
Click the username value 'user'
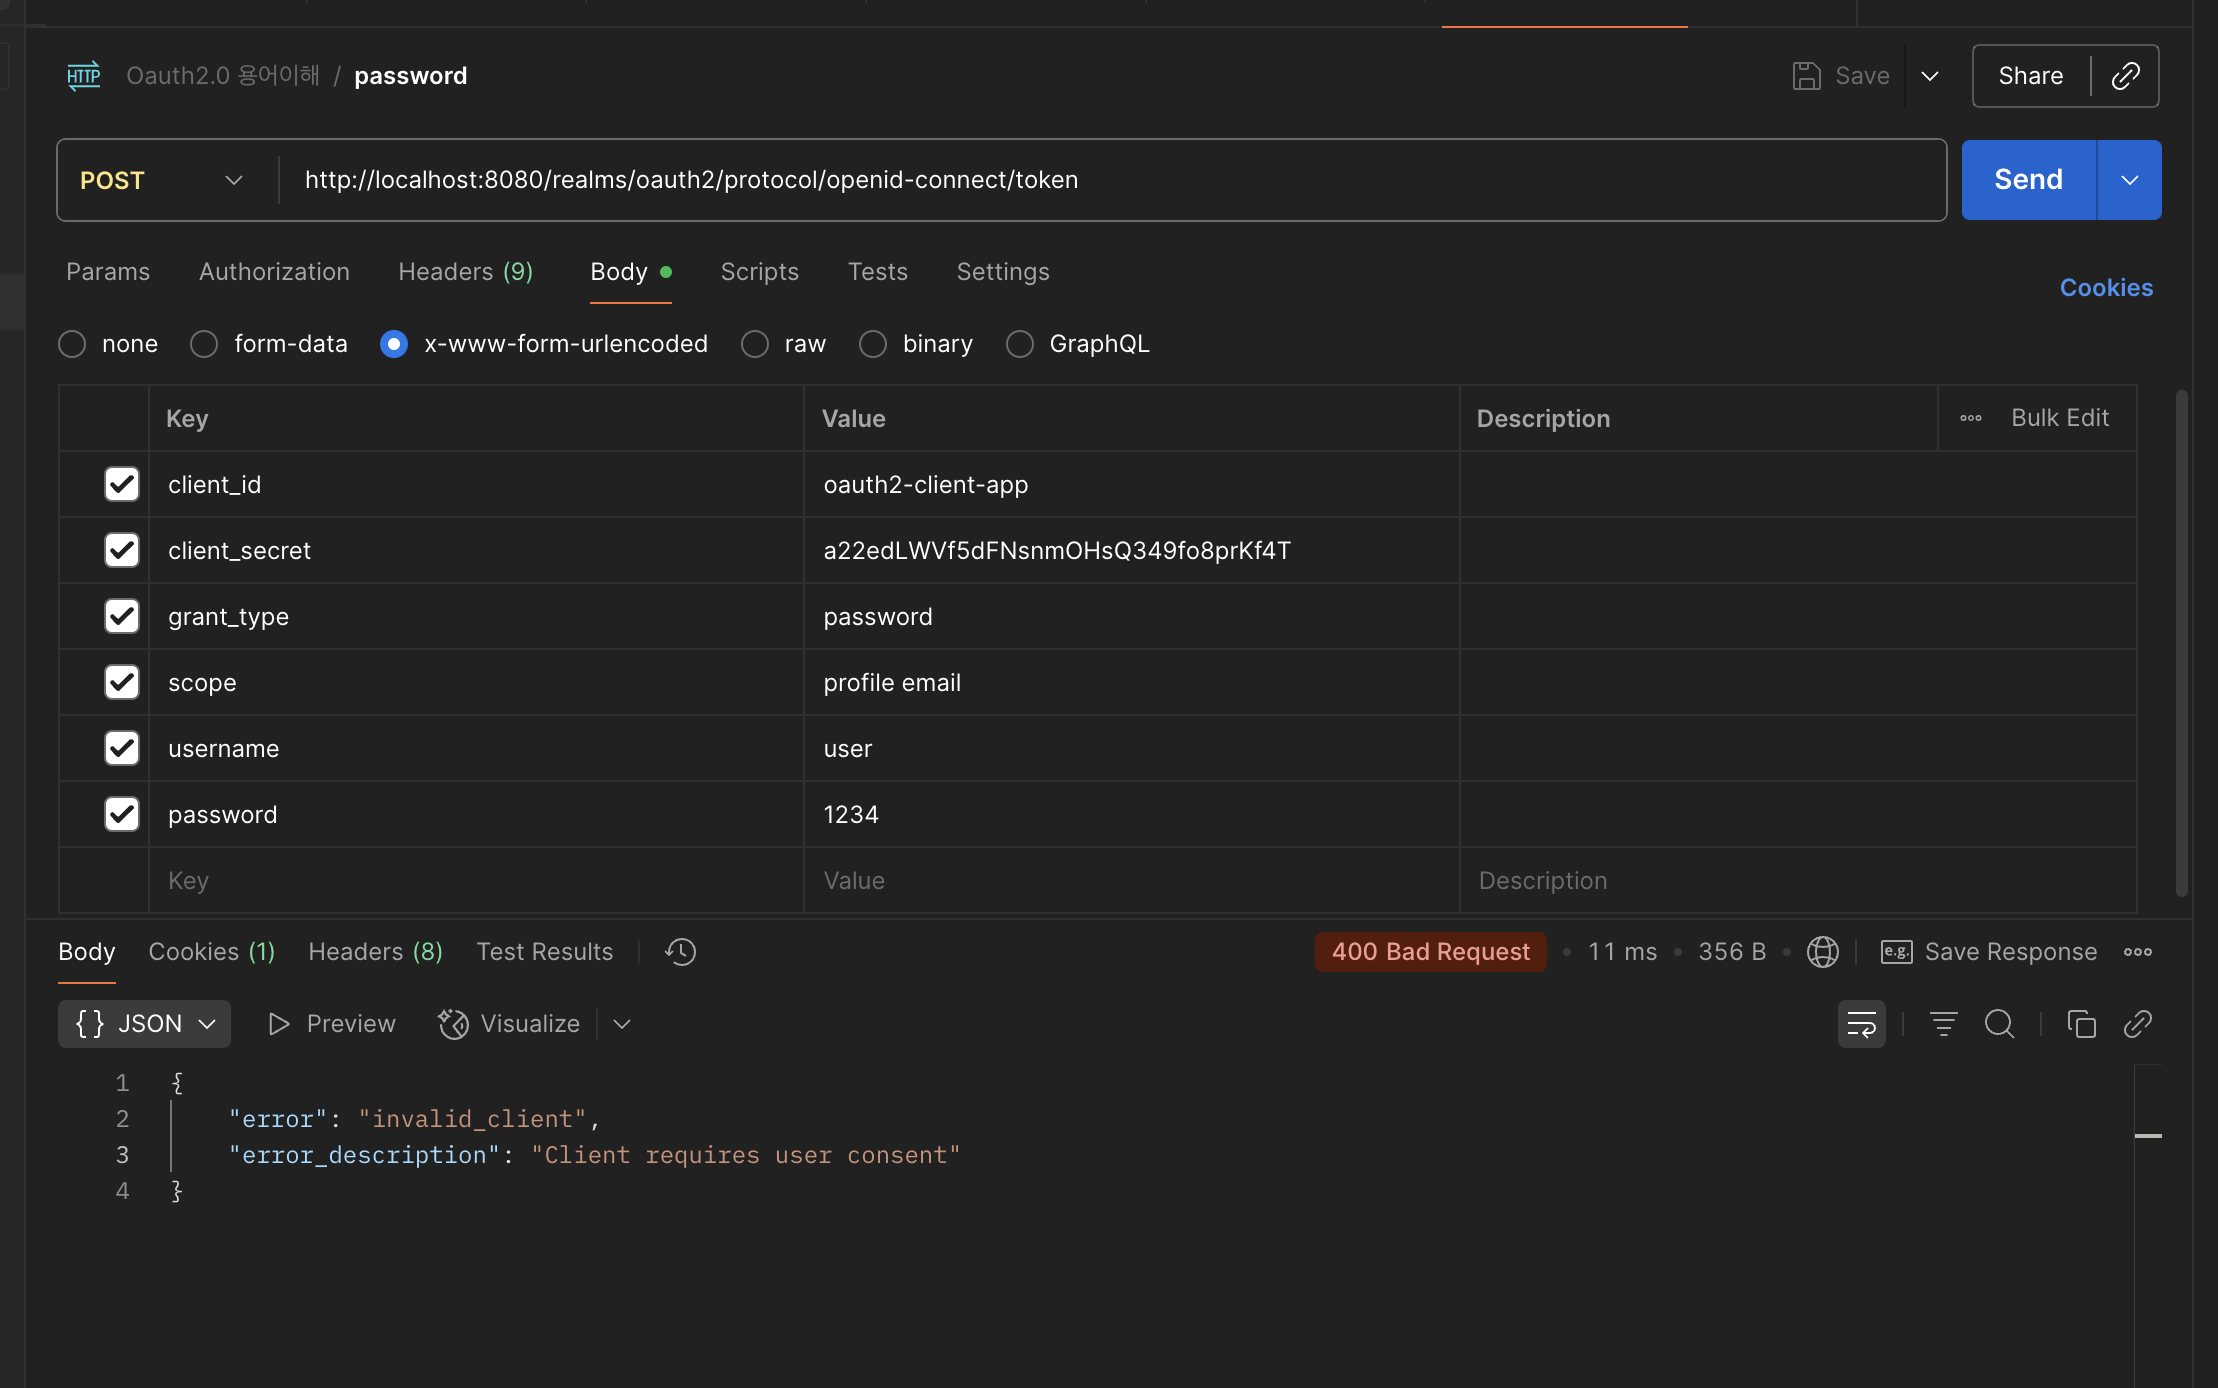pos(848,748)
